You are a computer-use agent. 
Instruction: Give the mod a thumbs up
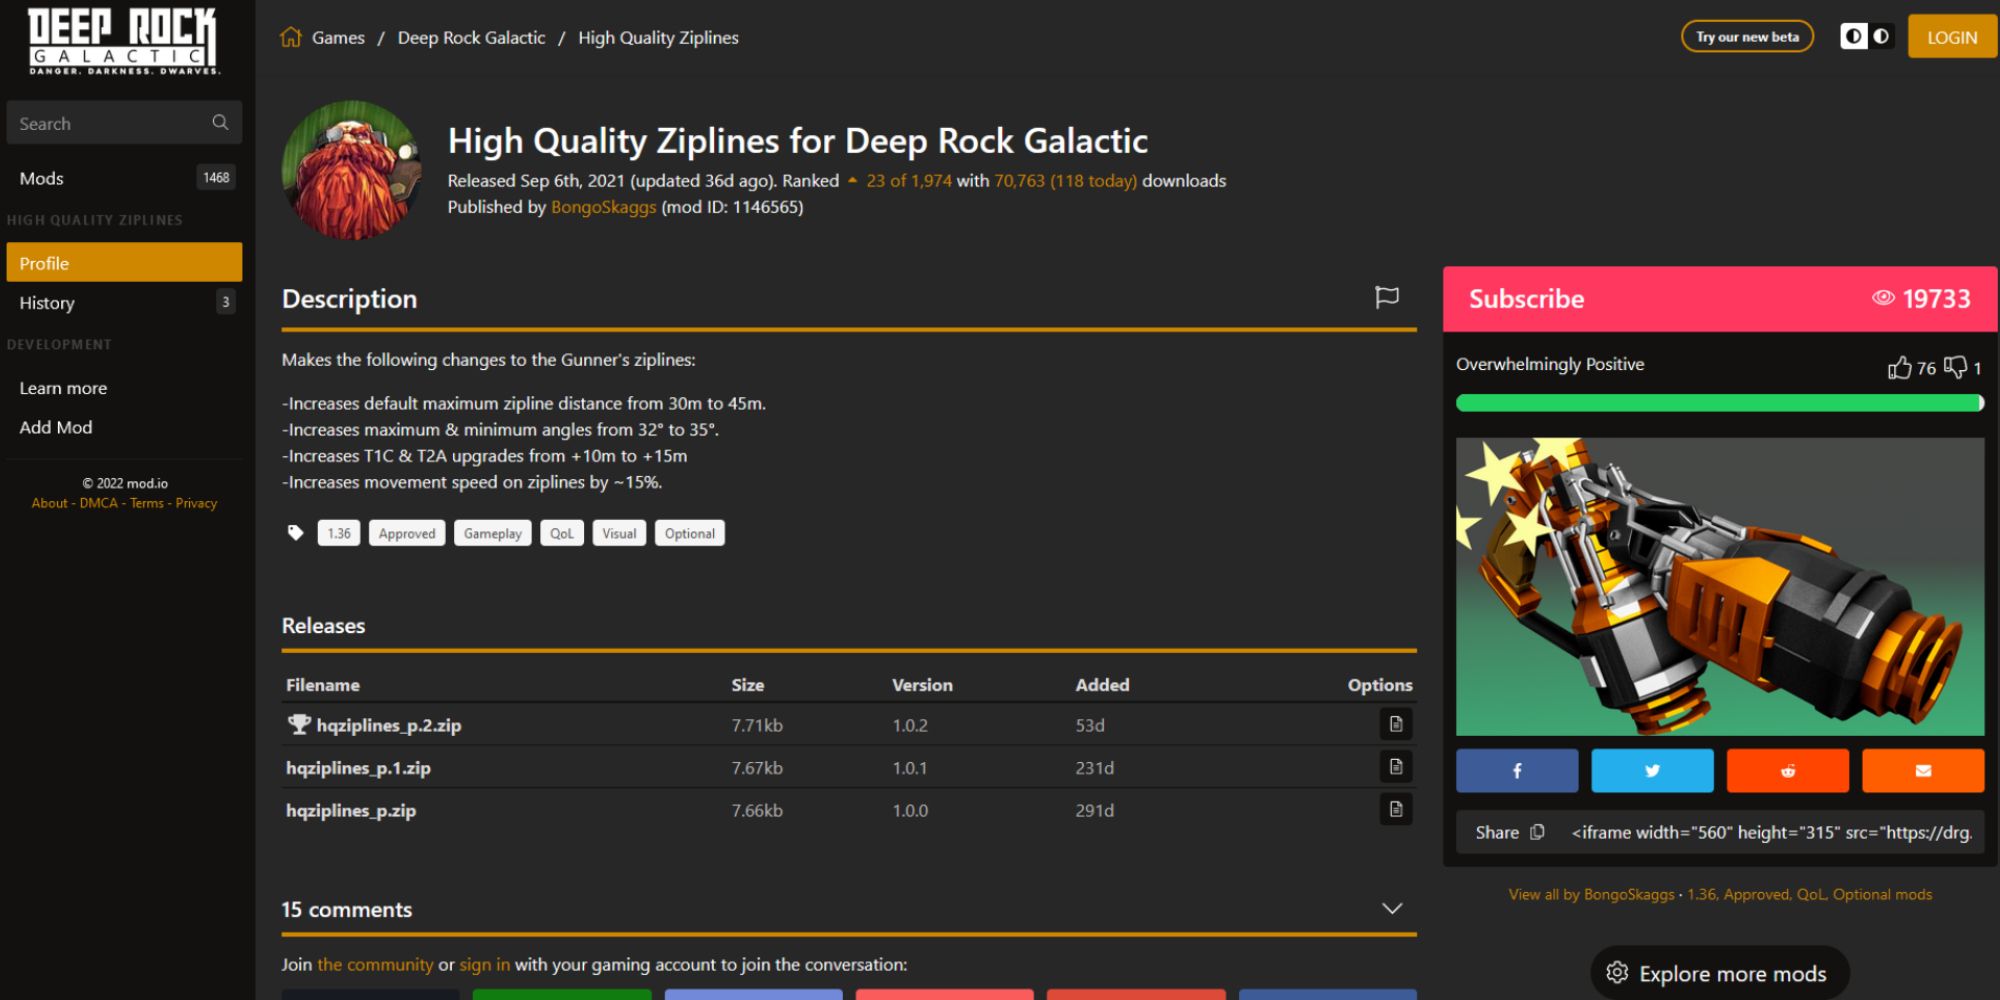click(1899, 367)
